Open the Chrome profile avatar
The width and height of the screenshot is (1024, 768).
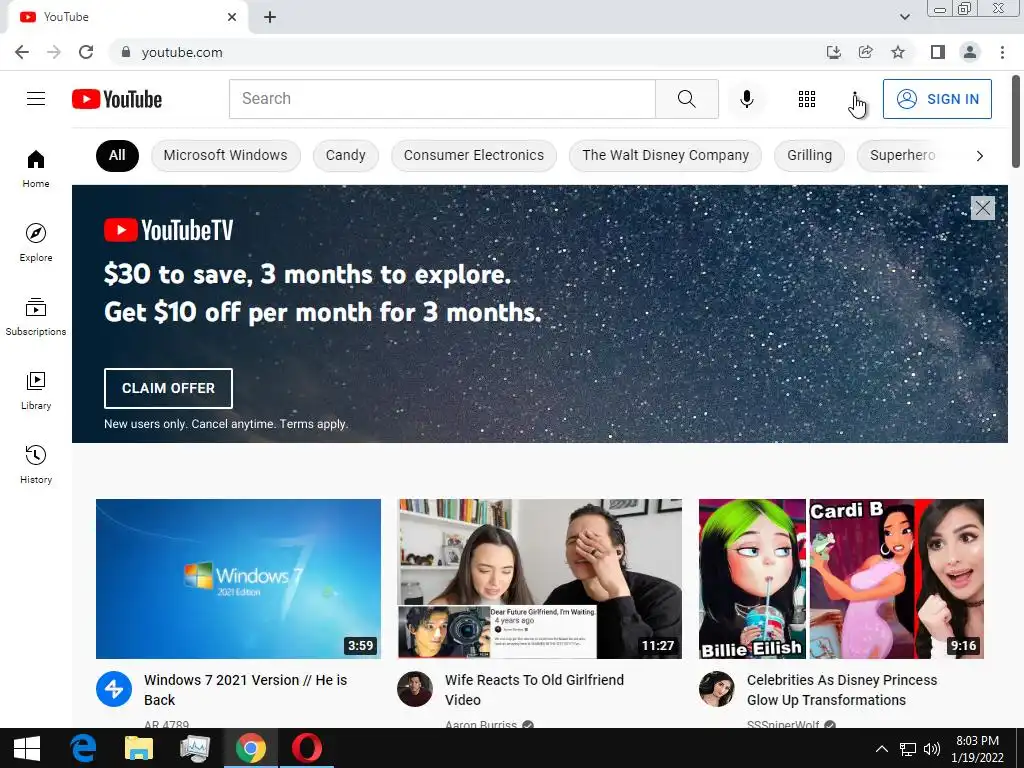(970, 52)
